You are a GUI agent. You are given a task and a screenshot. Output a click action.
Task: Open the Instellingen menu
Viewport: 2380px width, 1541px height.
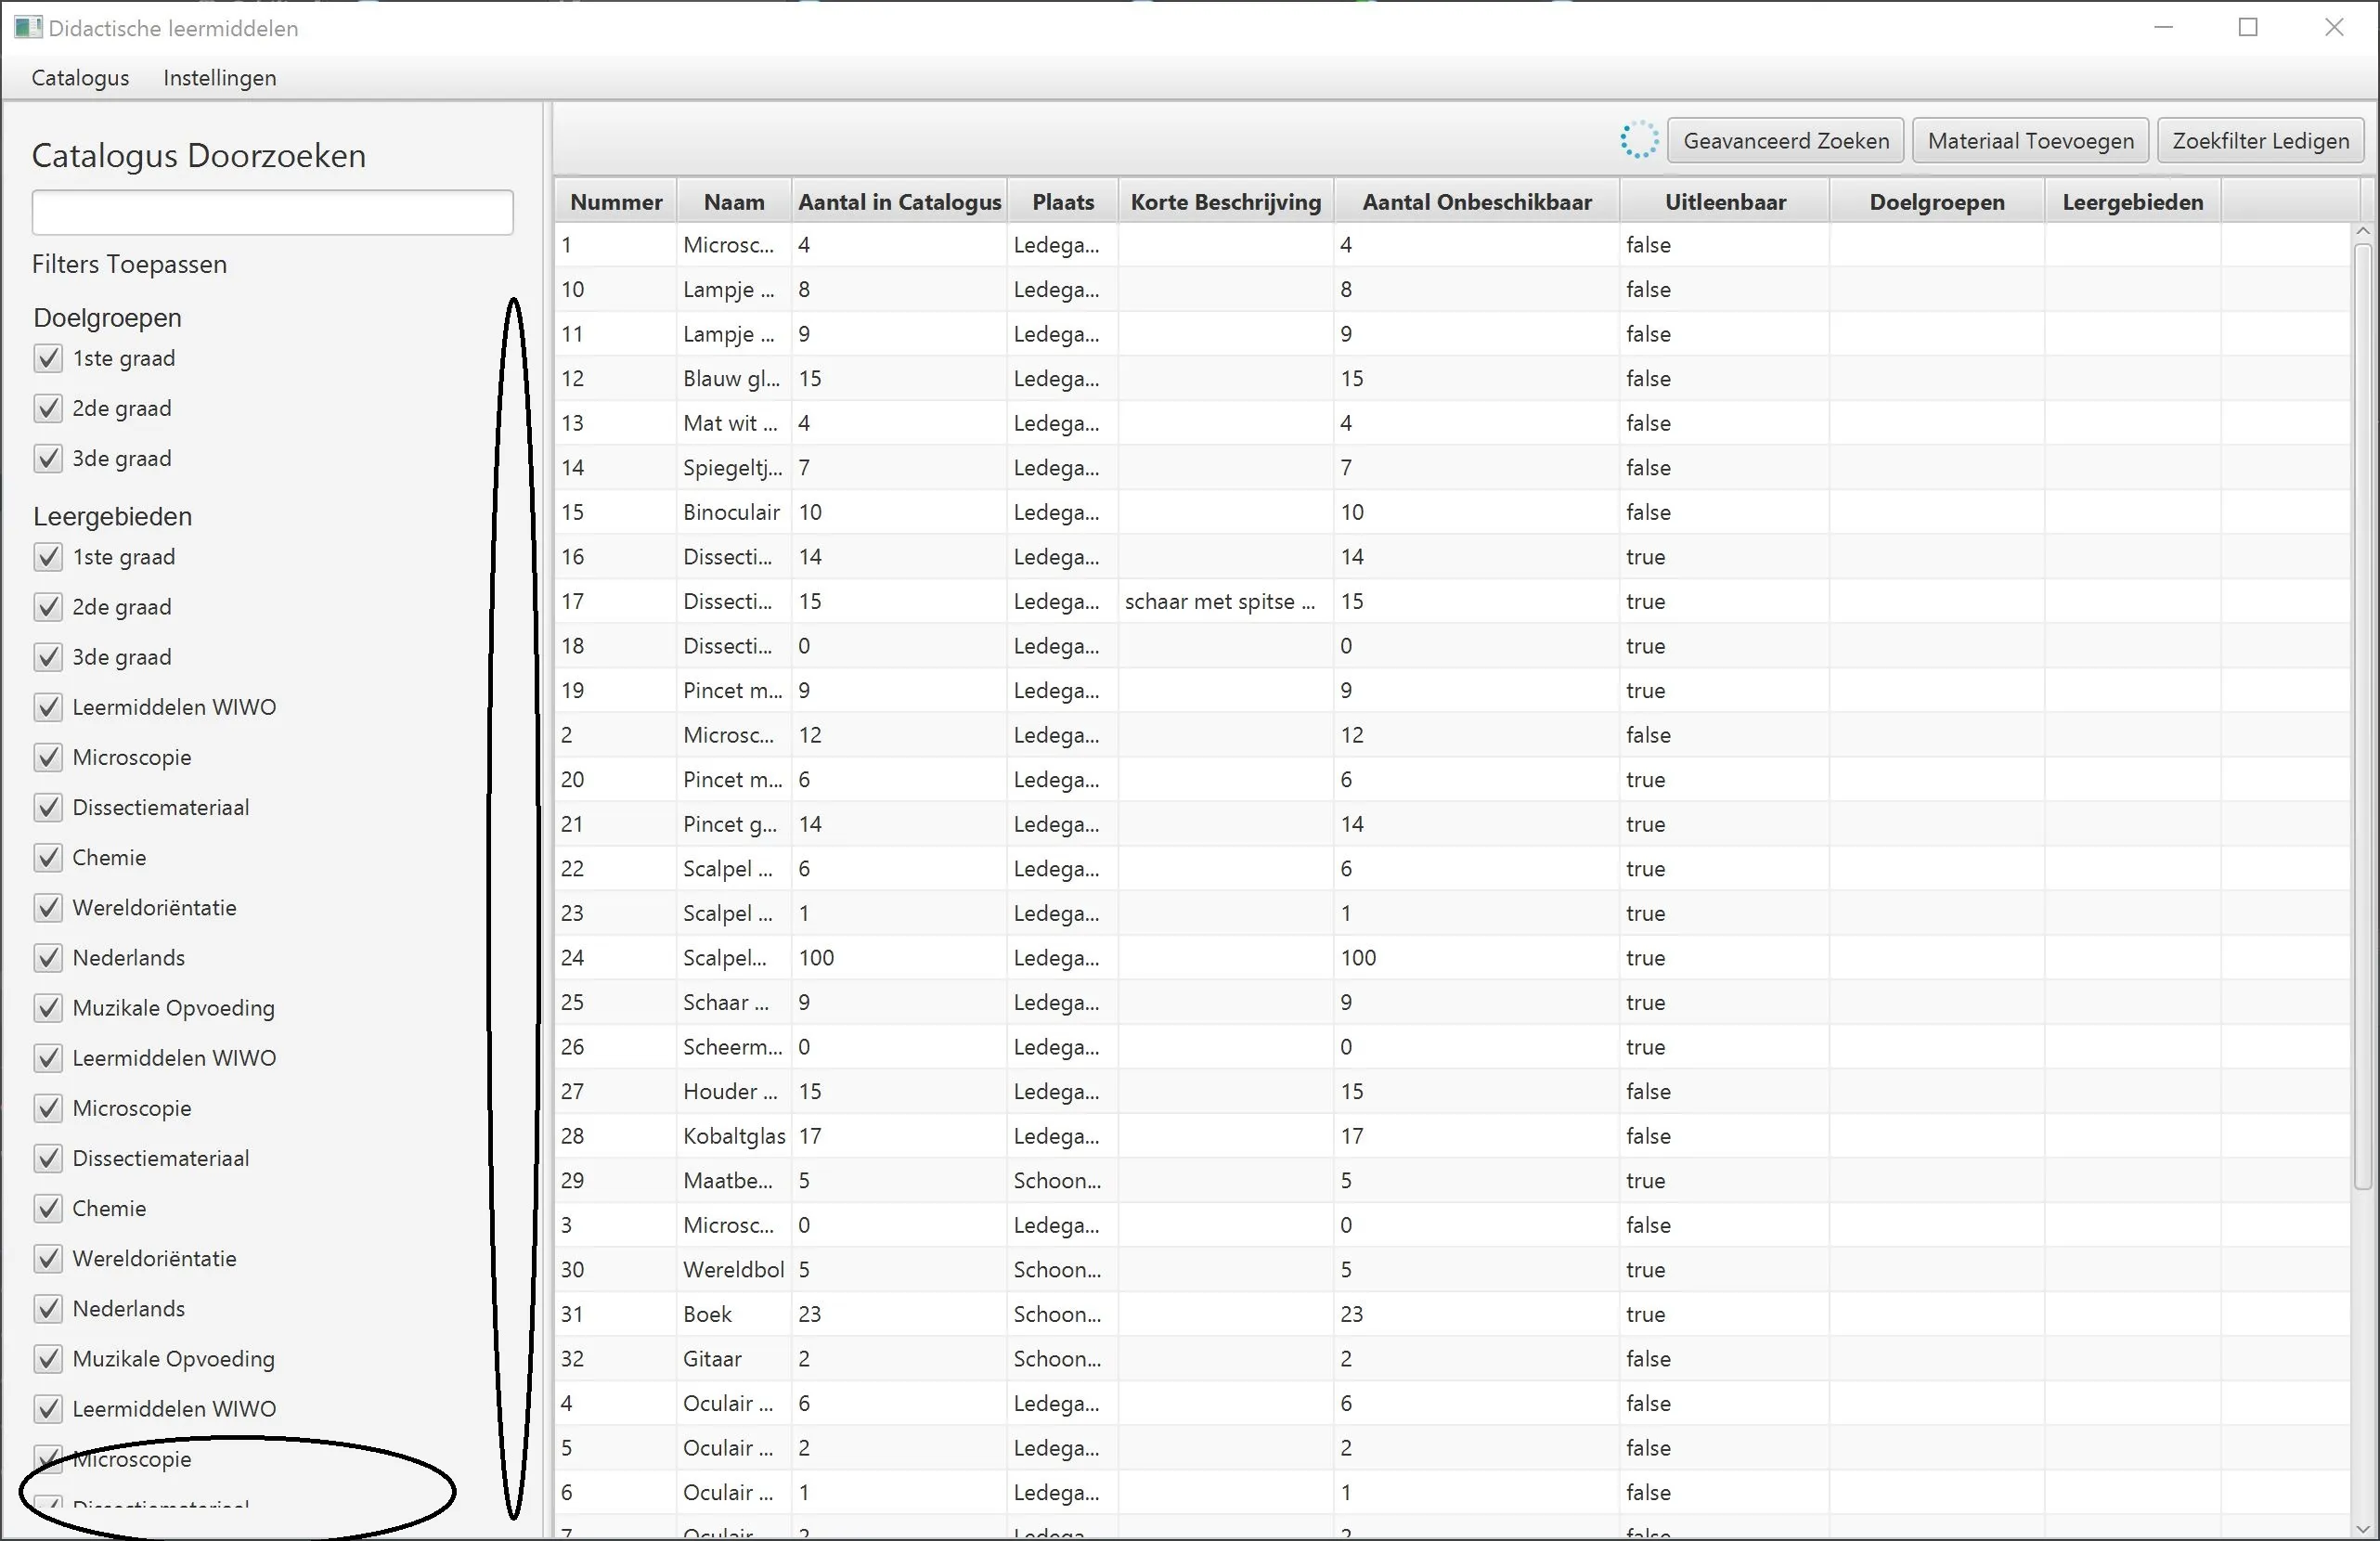point(219,78)
